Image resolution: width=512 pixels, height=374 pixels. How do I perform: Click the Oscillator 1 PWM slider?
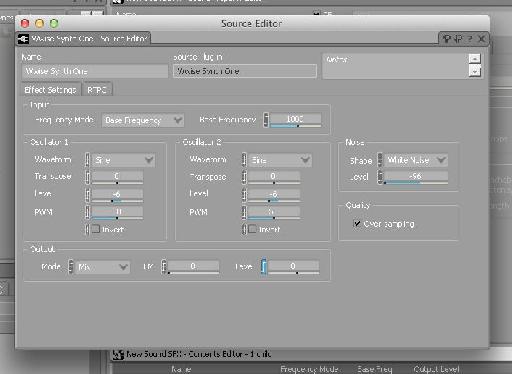117,212
